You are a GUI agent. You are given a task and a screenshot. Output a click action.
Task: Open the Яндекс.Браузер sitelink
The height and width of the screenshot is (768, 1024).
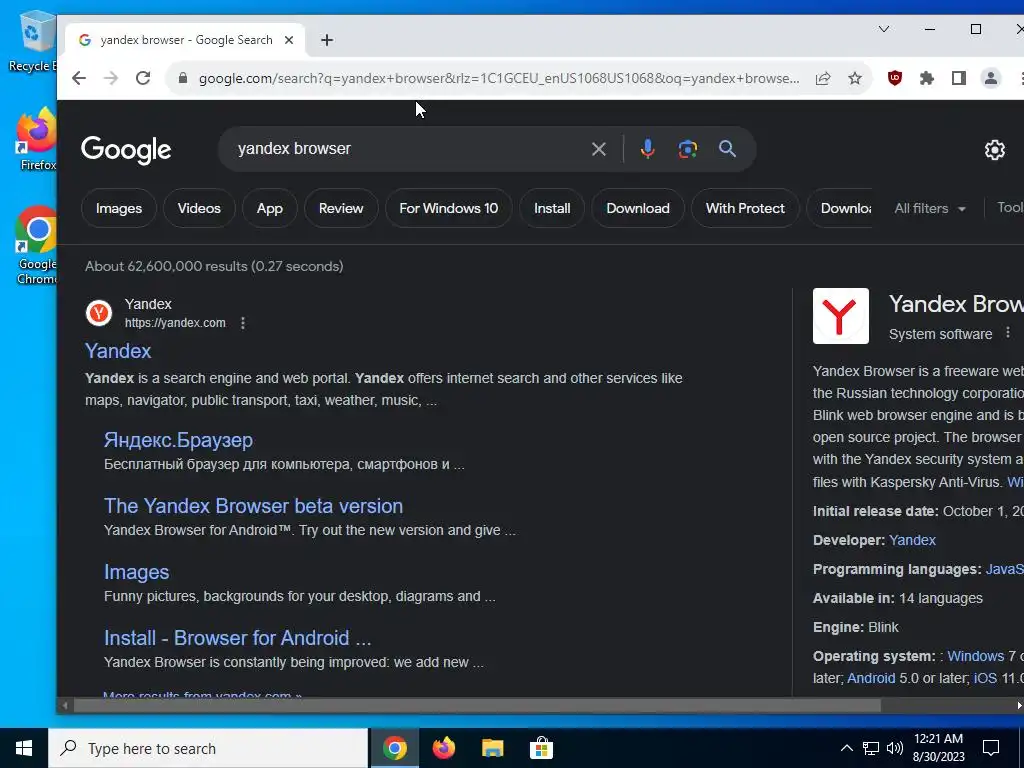pyautogui.click(x=178, y=440)
